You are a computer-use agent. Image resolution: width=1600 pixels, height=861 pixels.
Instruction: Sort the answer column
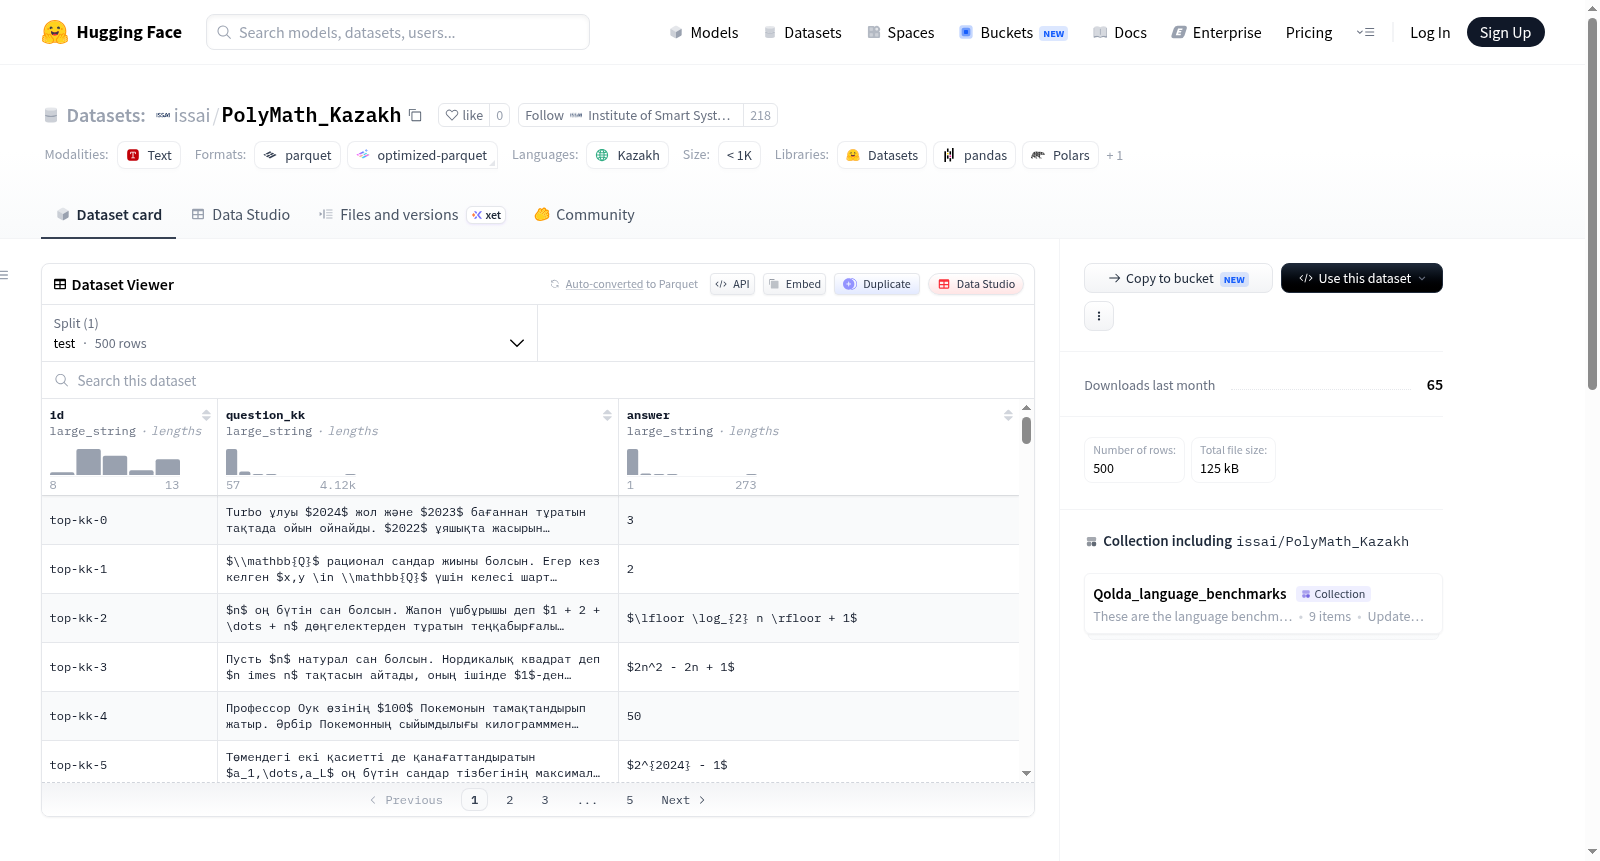(1008, 415)
